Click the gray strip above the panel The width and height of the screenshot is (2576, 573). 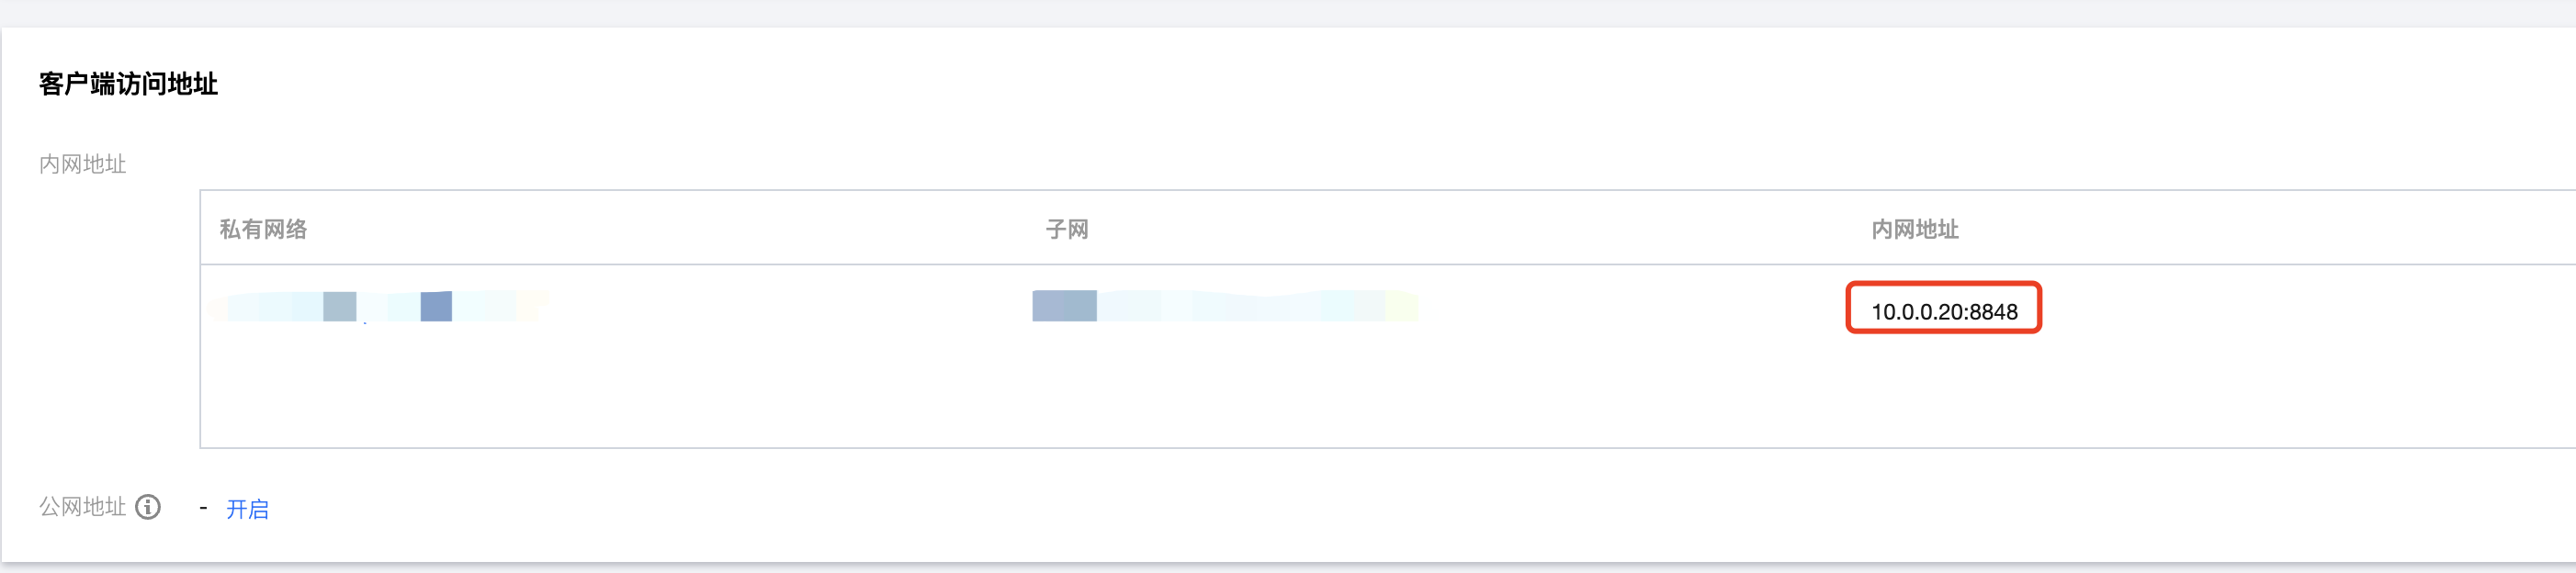click(x=1288, y=12)
